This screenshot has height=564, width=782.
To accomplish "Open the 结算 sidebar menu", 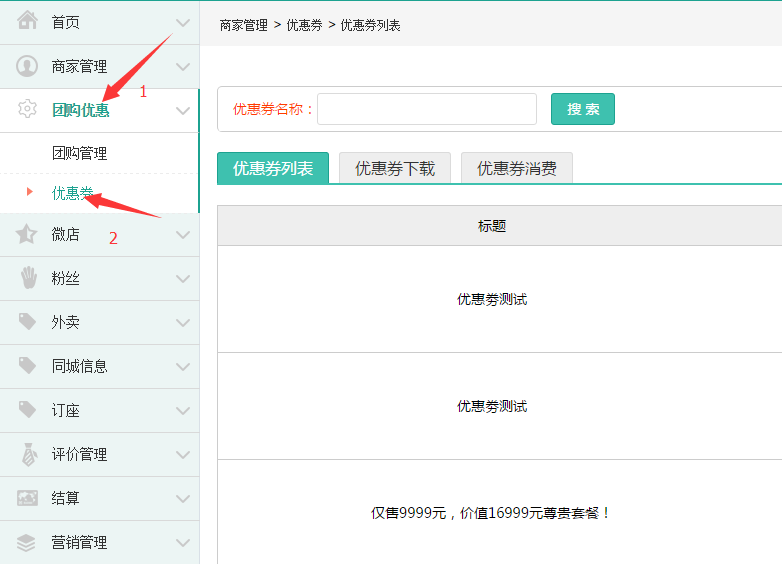I will coord(100,498).
